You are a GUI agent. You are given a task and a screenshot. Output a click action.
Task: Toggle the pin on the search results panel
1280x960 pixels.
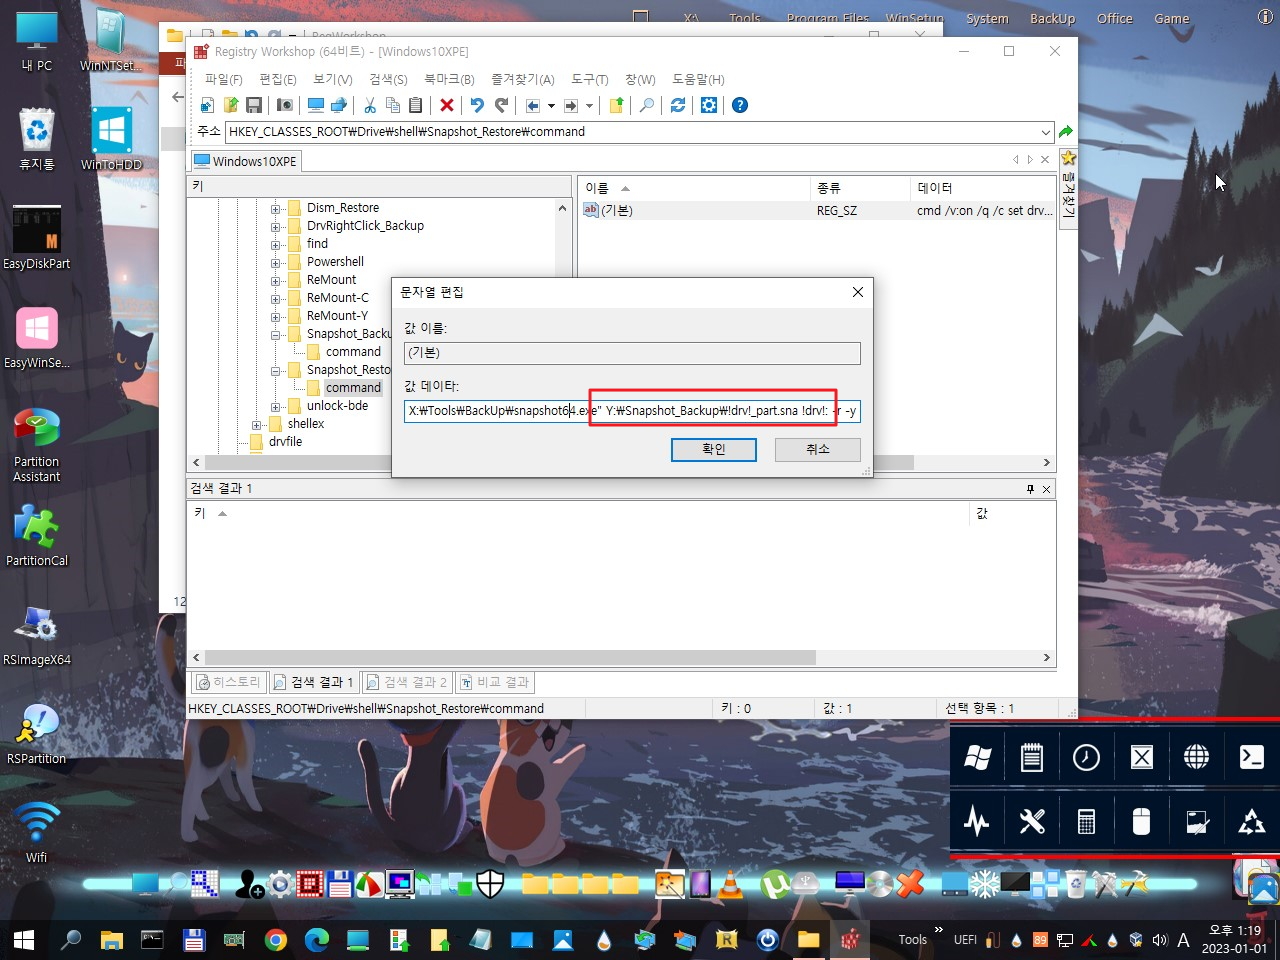[1030, 489]
